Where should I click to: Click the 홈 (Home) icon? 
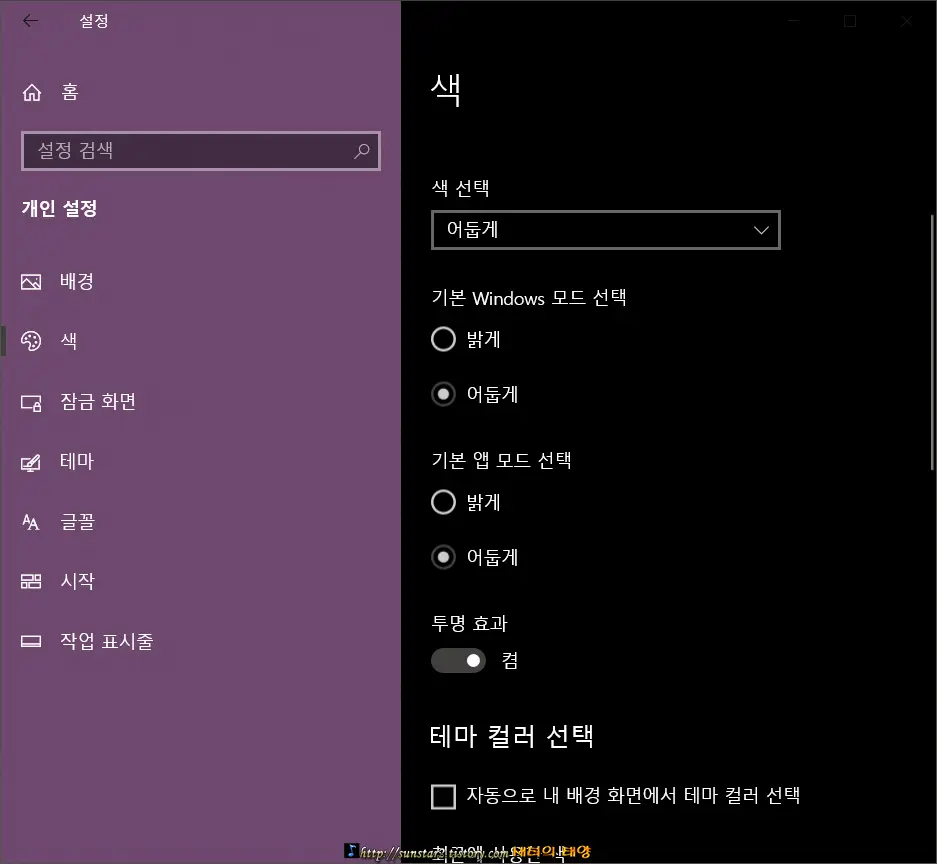(x=30, y=91)
